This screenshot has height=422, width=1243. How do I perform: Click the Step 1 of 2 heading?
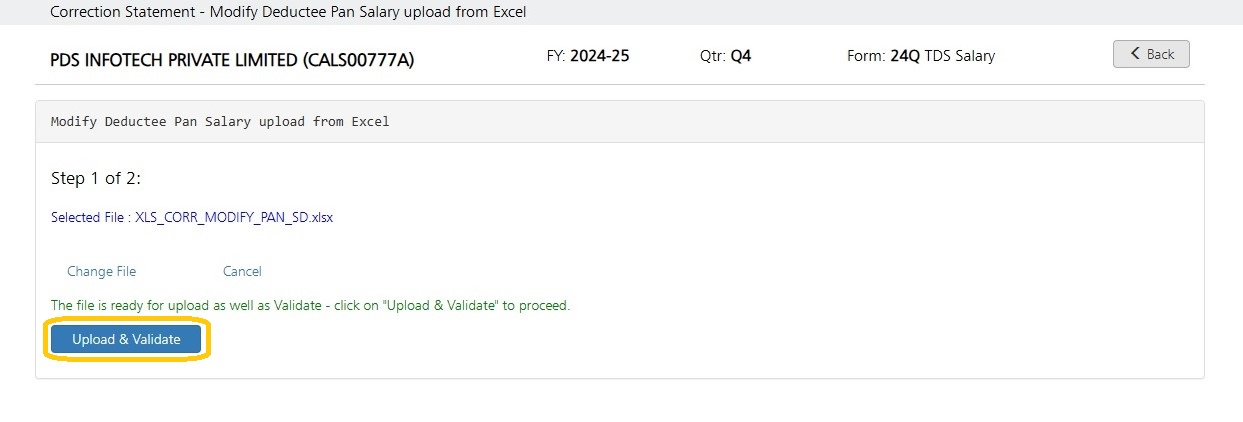(96, 178)
